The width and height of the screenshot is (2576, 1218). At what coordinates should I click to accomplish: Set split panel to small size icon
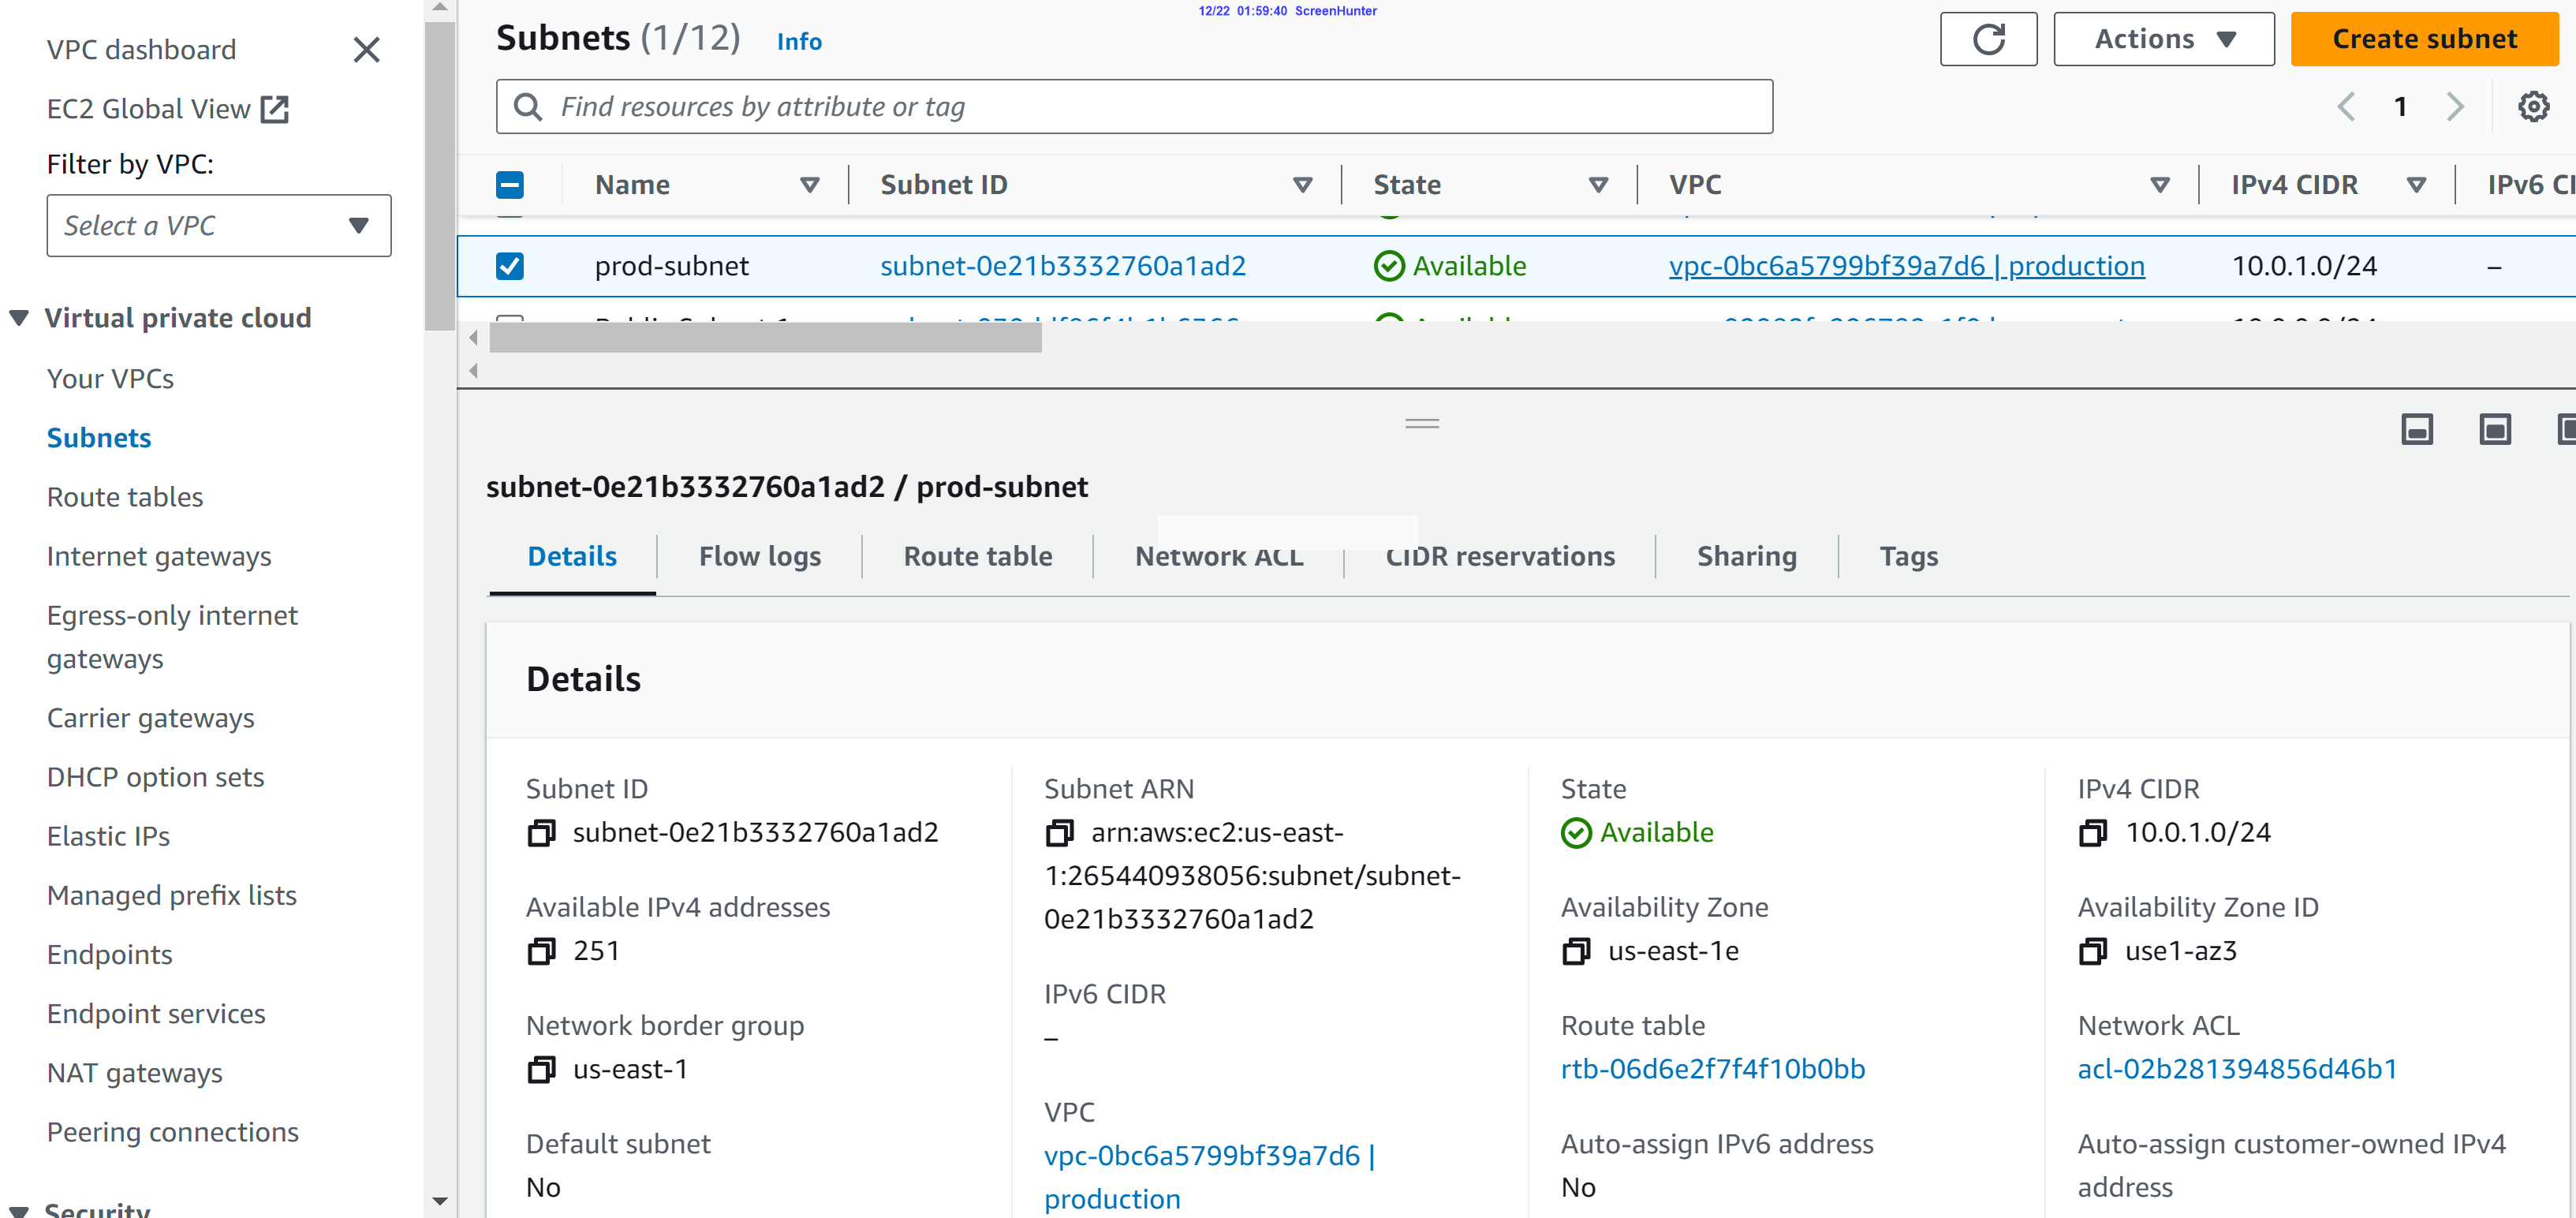point(2416,429)
